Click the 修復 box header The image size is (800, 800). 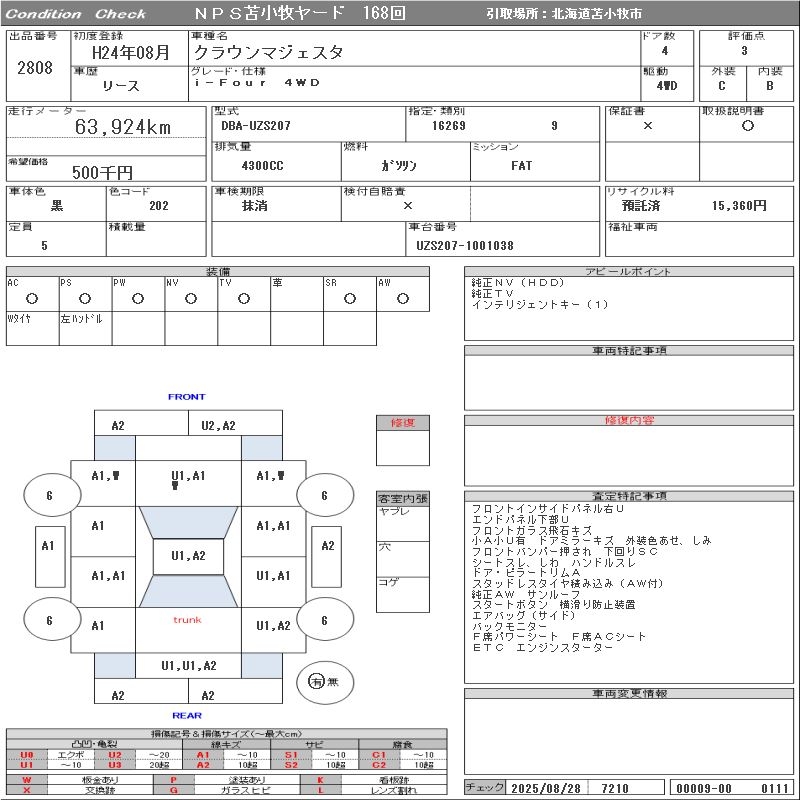pyautogui.click(x=402, y=422)
